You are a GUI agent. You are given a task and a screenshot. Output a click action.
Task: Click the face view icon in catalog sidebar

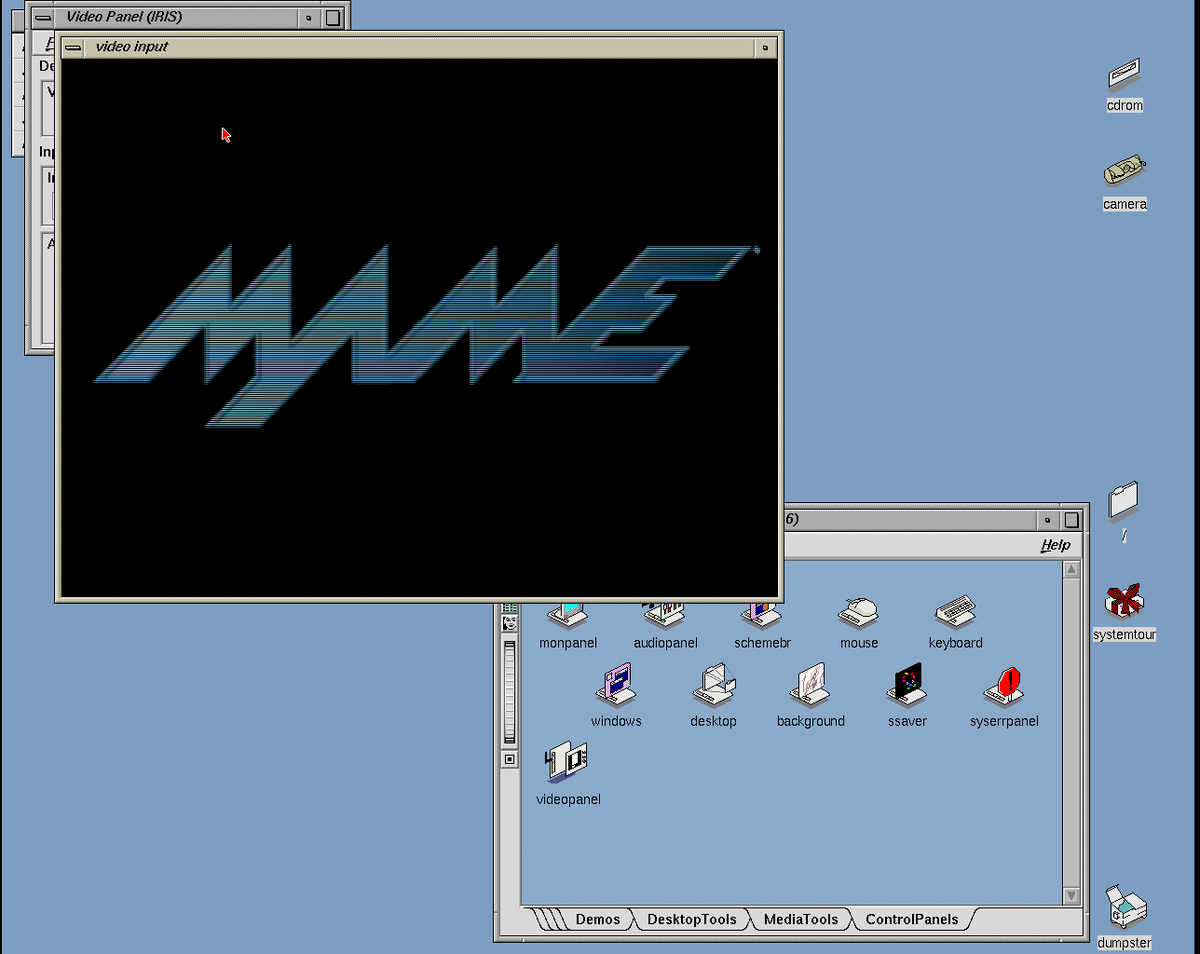tap(510, 623)
